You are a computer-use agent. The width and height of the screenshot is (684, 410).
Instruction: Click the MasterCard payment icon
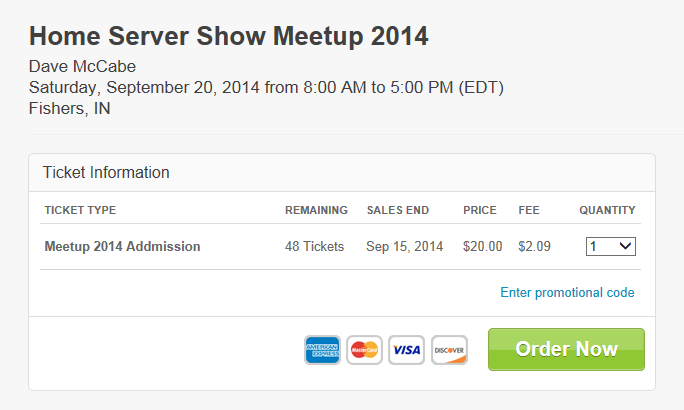tap(364, 350)
